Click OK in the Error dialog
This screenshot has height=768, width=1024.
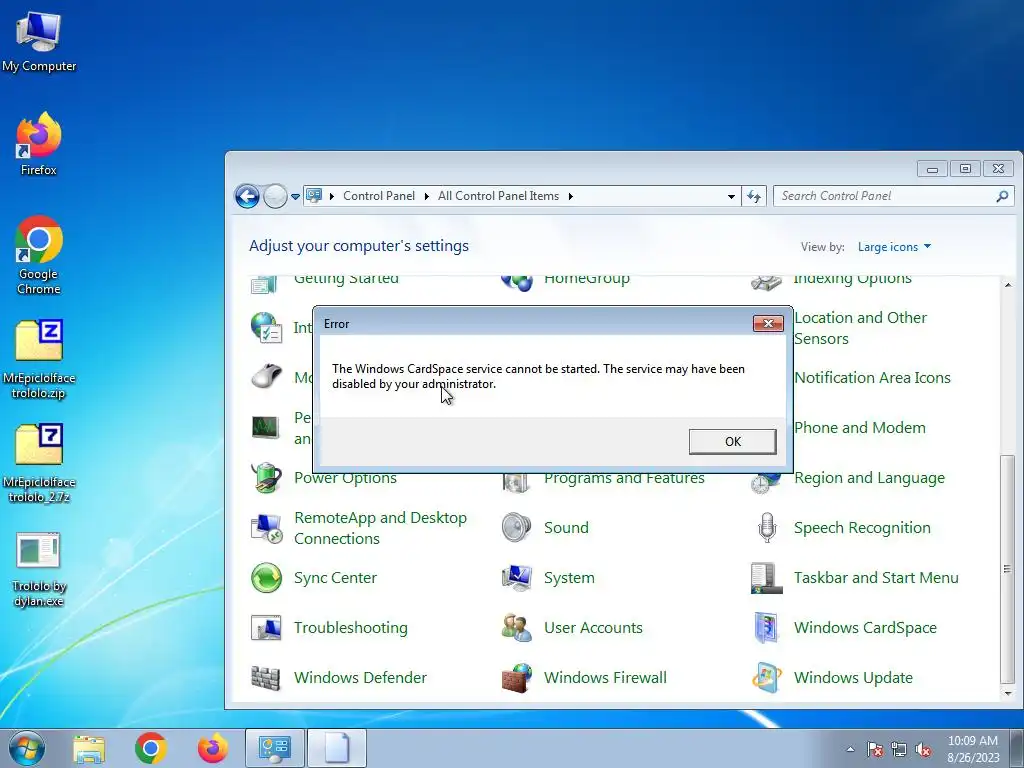(x=732, y=441)
